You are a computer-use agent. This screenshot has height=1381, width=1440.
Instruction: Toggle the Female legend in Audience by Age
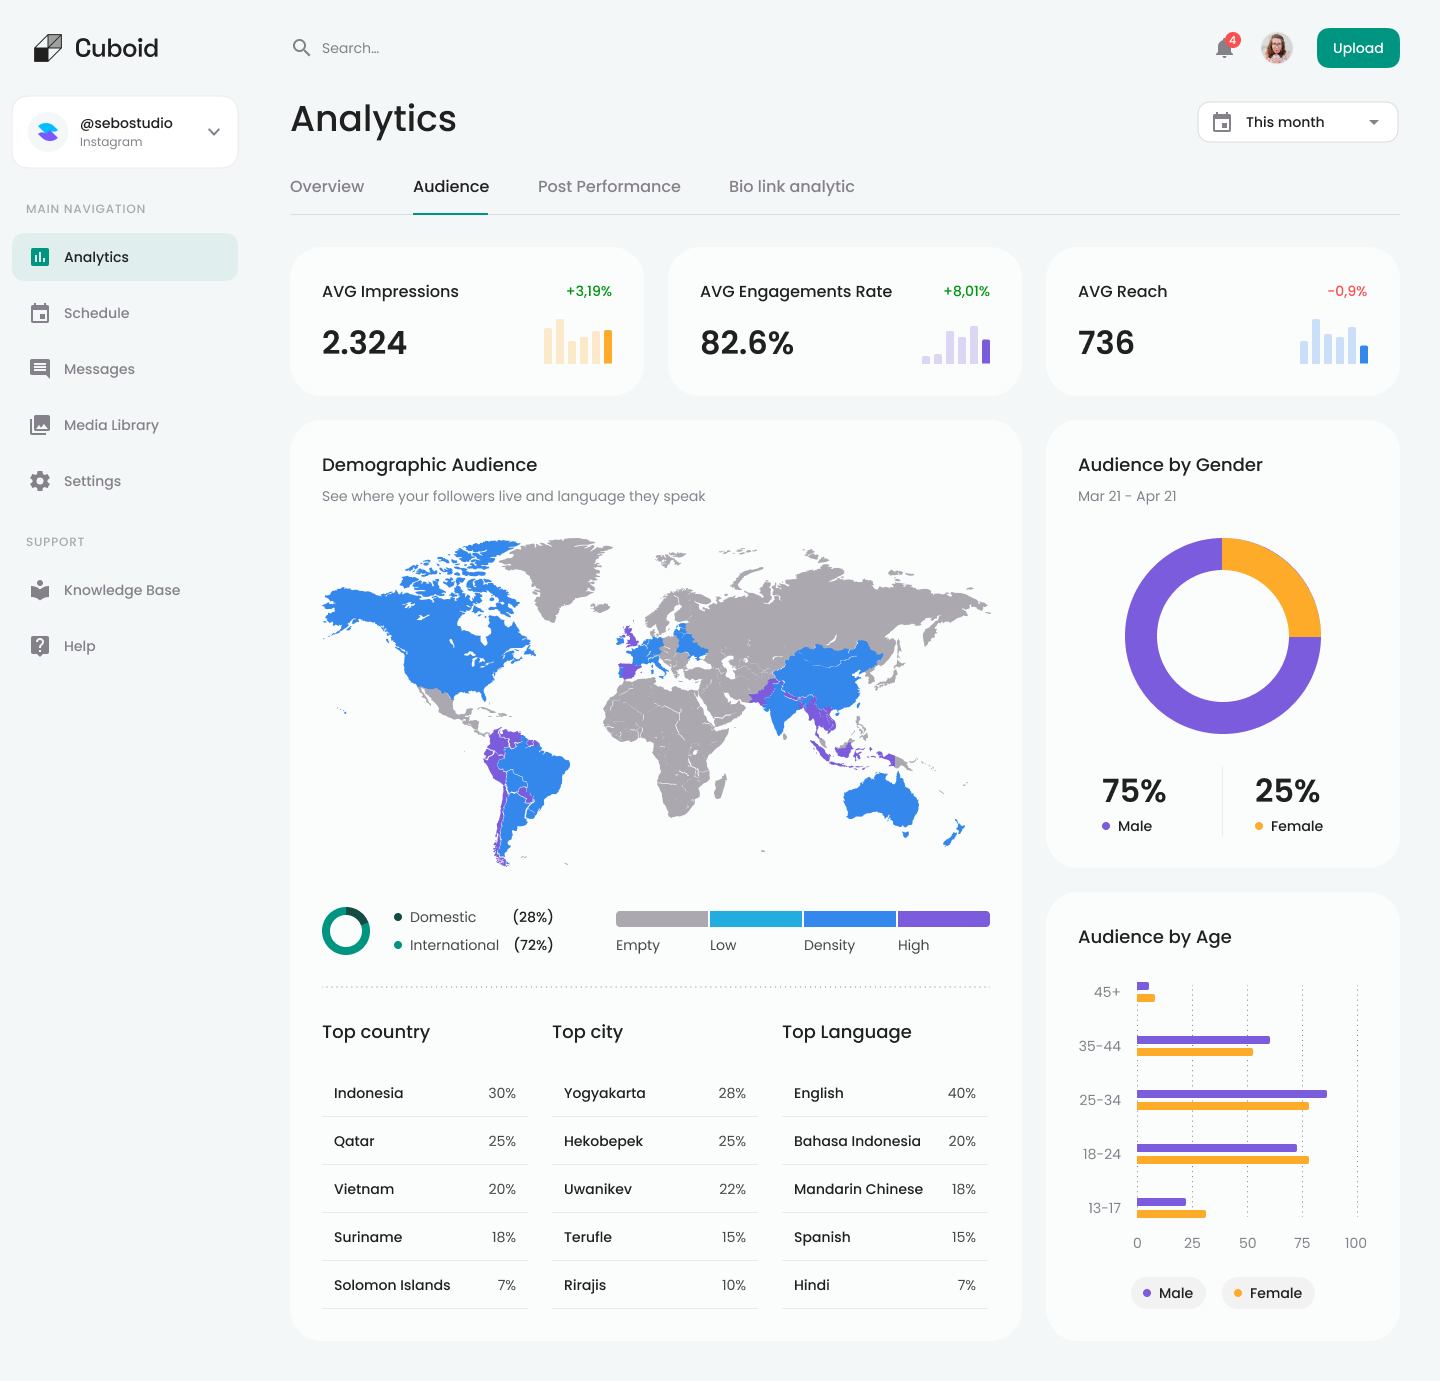[1268, 1293]
